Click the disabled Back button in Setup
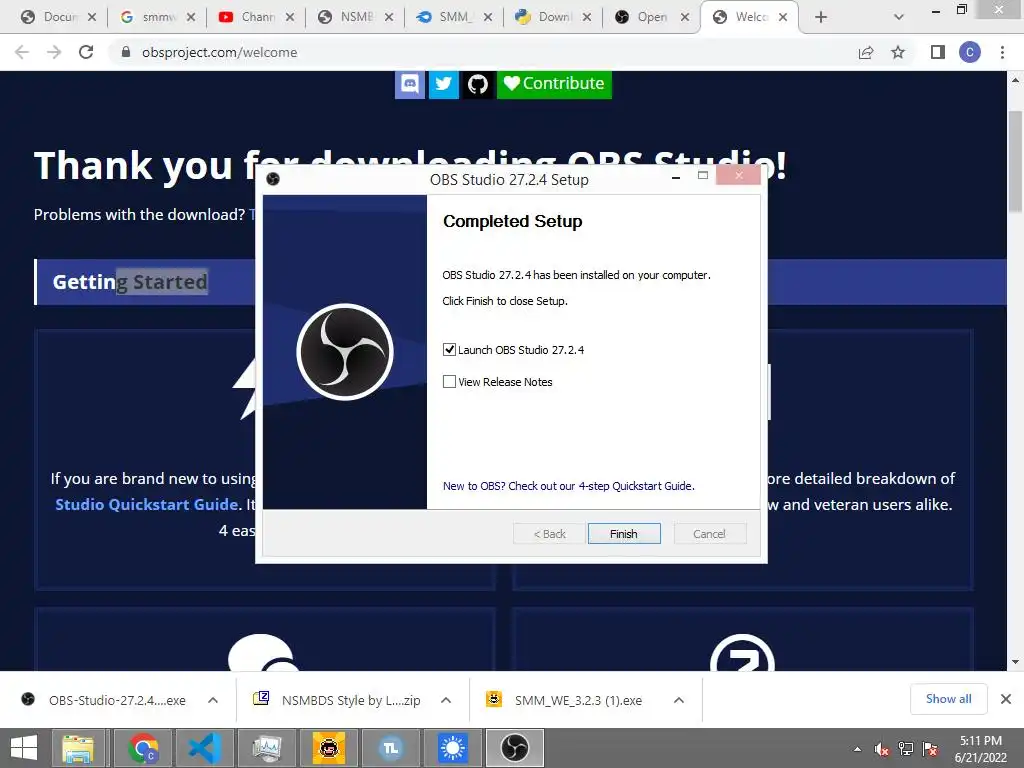This screenshot has height=768, width=1024. pyautogui.click(x=549, y=534)
